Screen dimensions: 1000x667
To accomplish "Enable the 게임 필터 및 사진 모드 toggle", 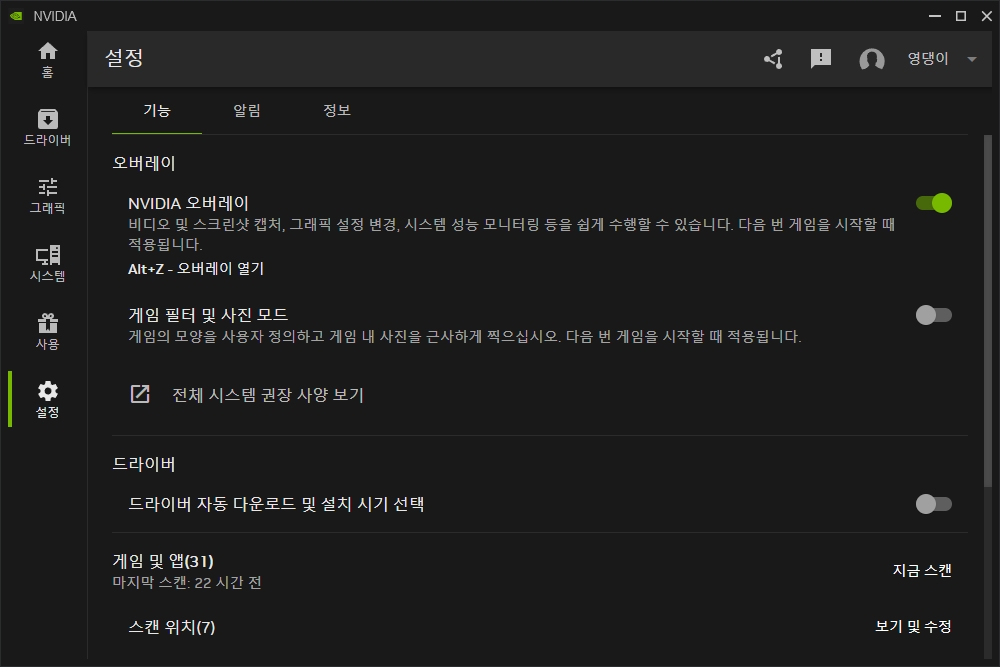I will tap(934, 315).
